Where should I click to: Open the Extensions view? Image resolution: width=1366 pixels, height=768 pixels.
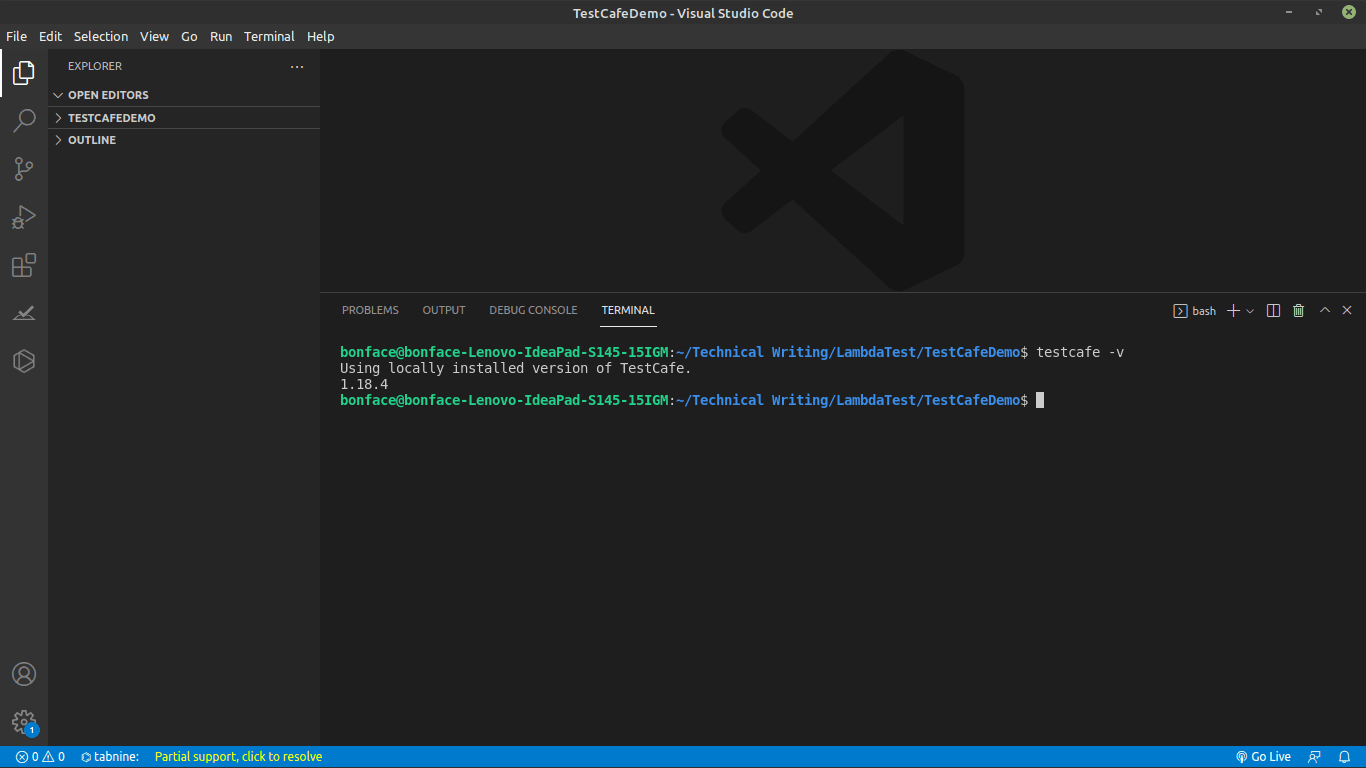(23, 265)
